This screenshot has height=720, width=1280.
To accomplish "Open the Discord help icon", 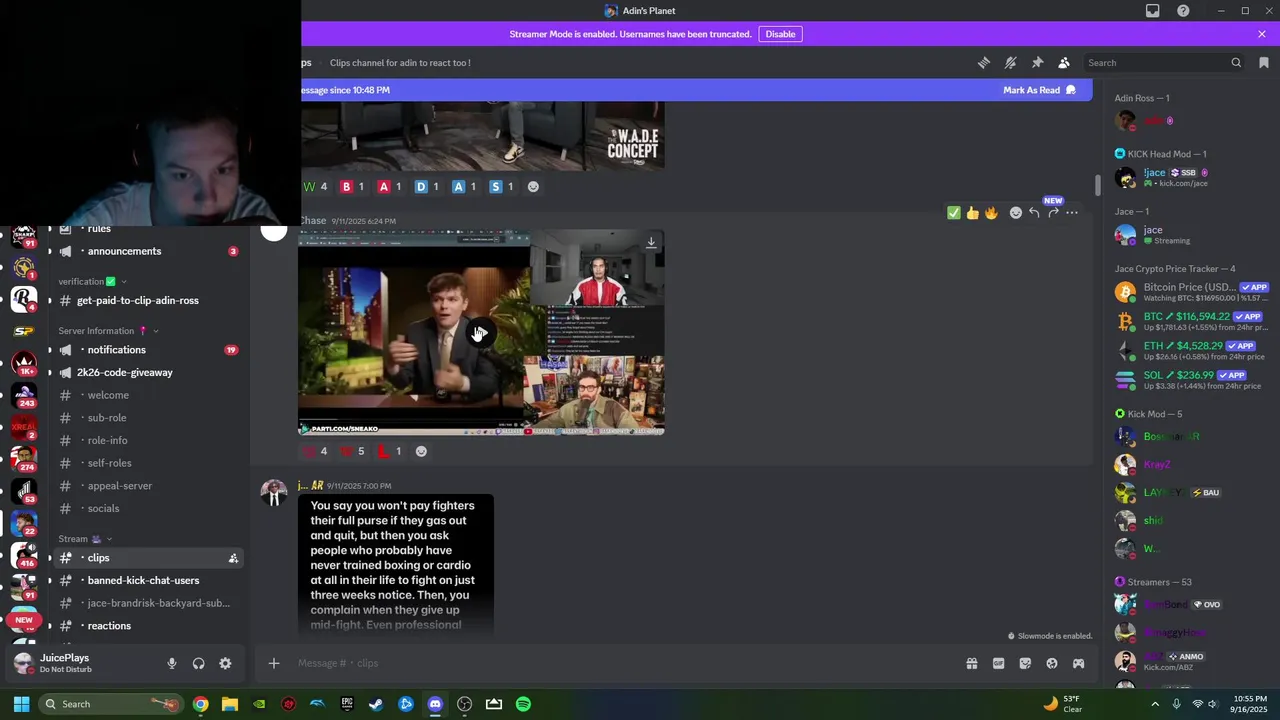I will tap(1183, 11).
